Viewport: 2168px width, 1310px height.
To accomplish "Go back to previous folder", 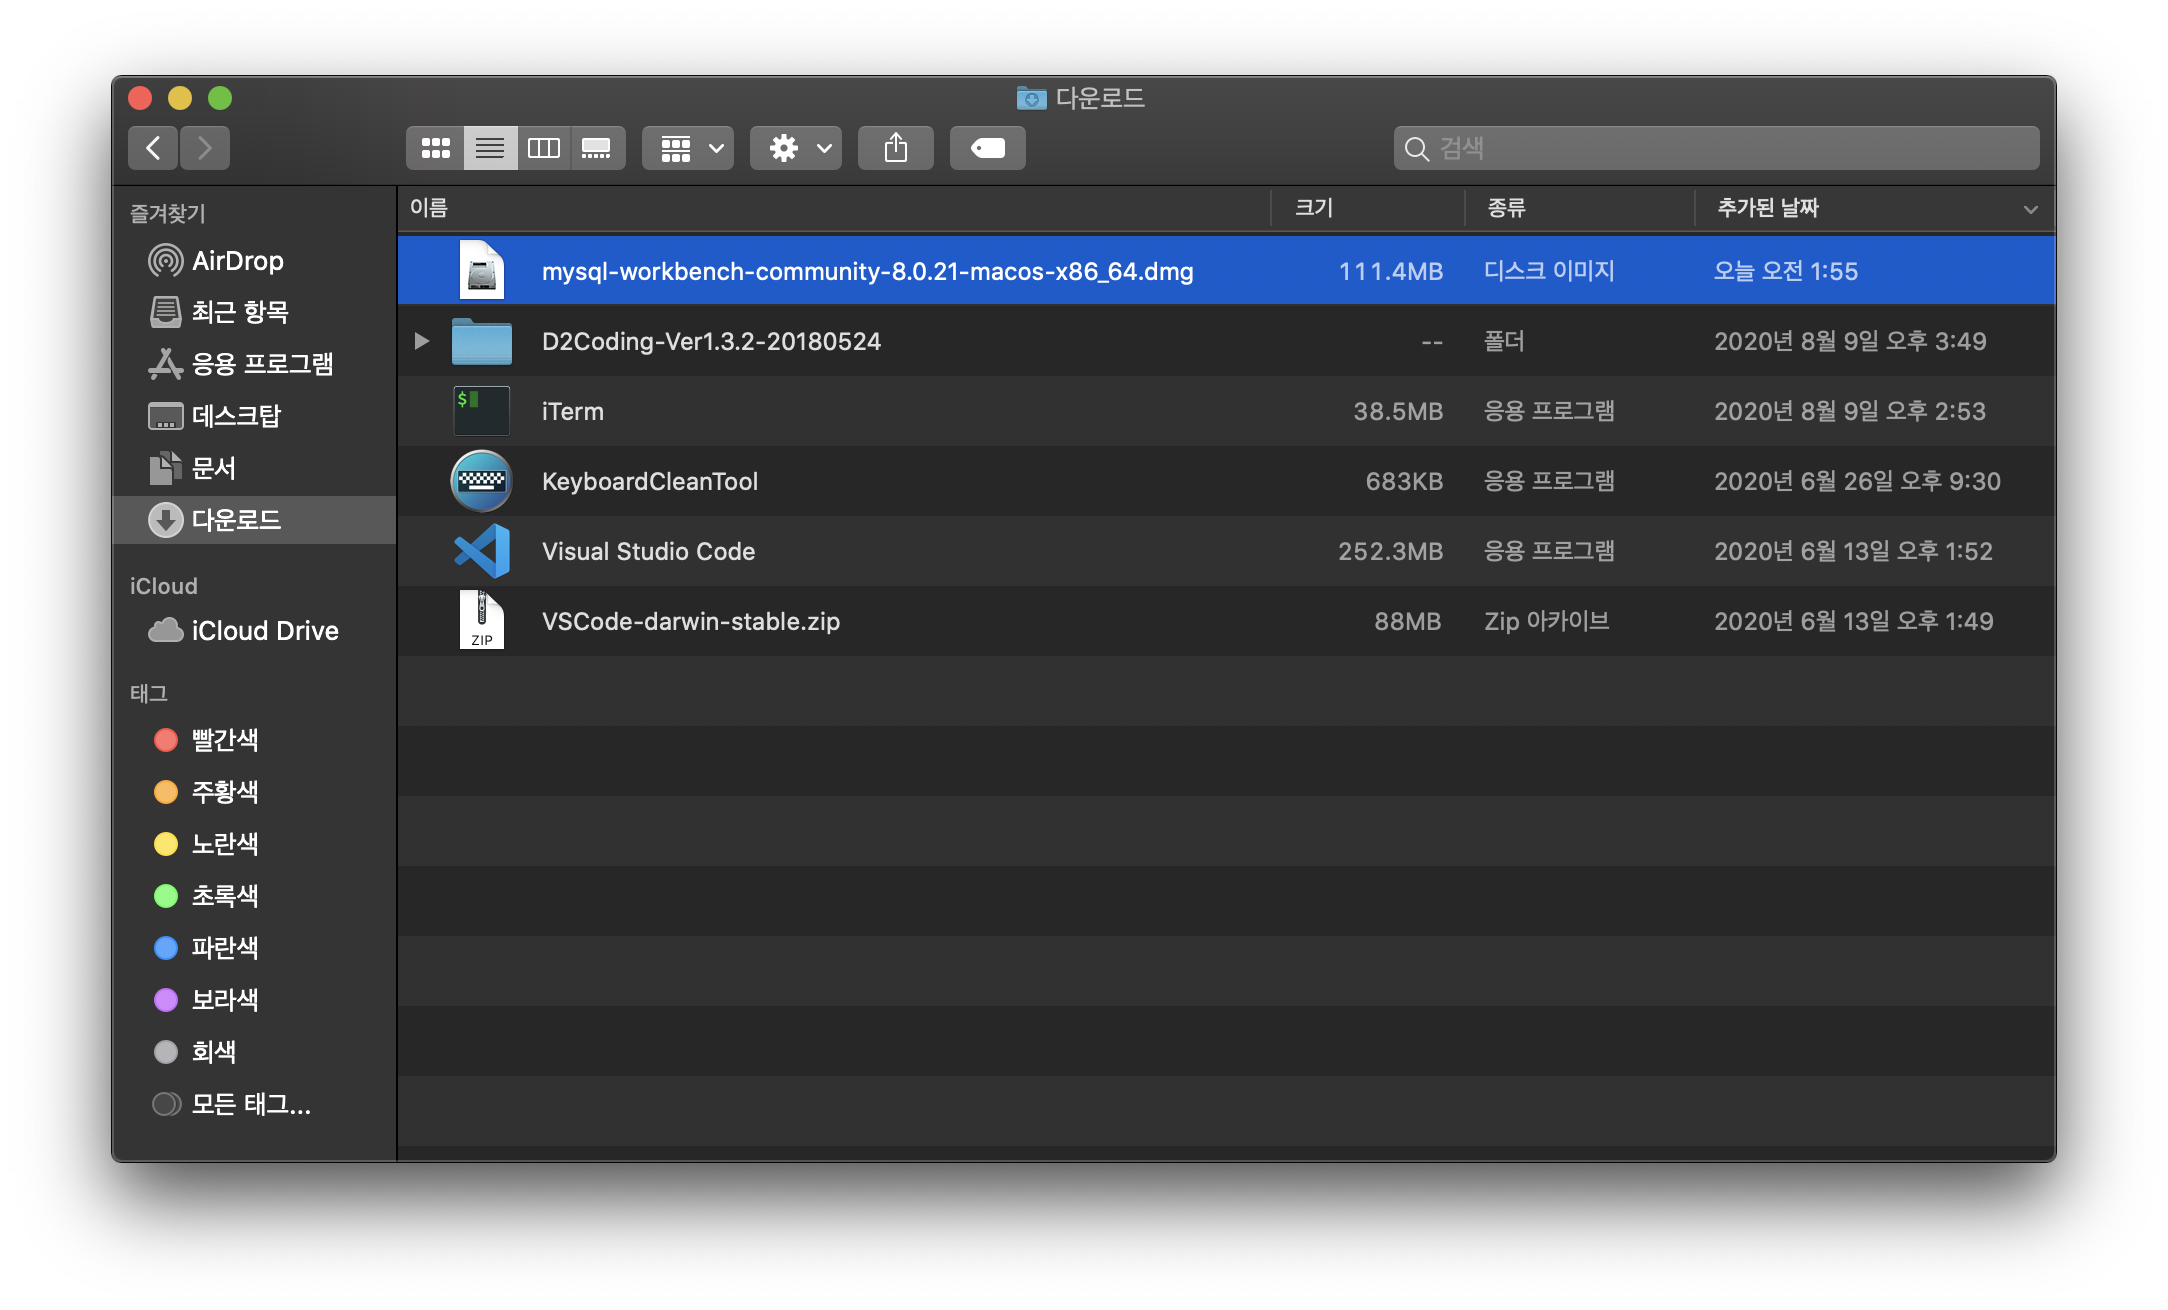I will coord(153,148).
